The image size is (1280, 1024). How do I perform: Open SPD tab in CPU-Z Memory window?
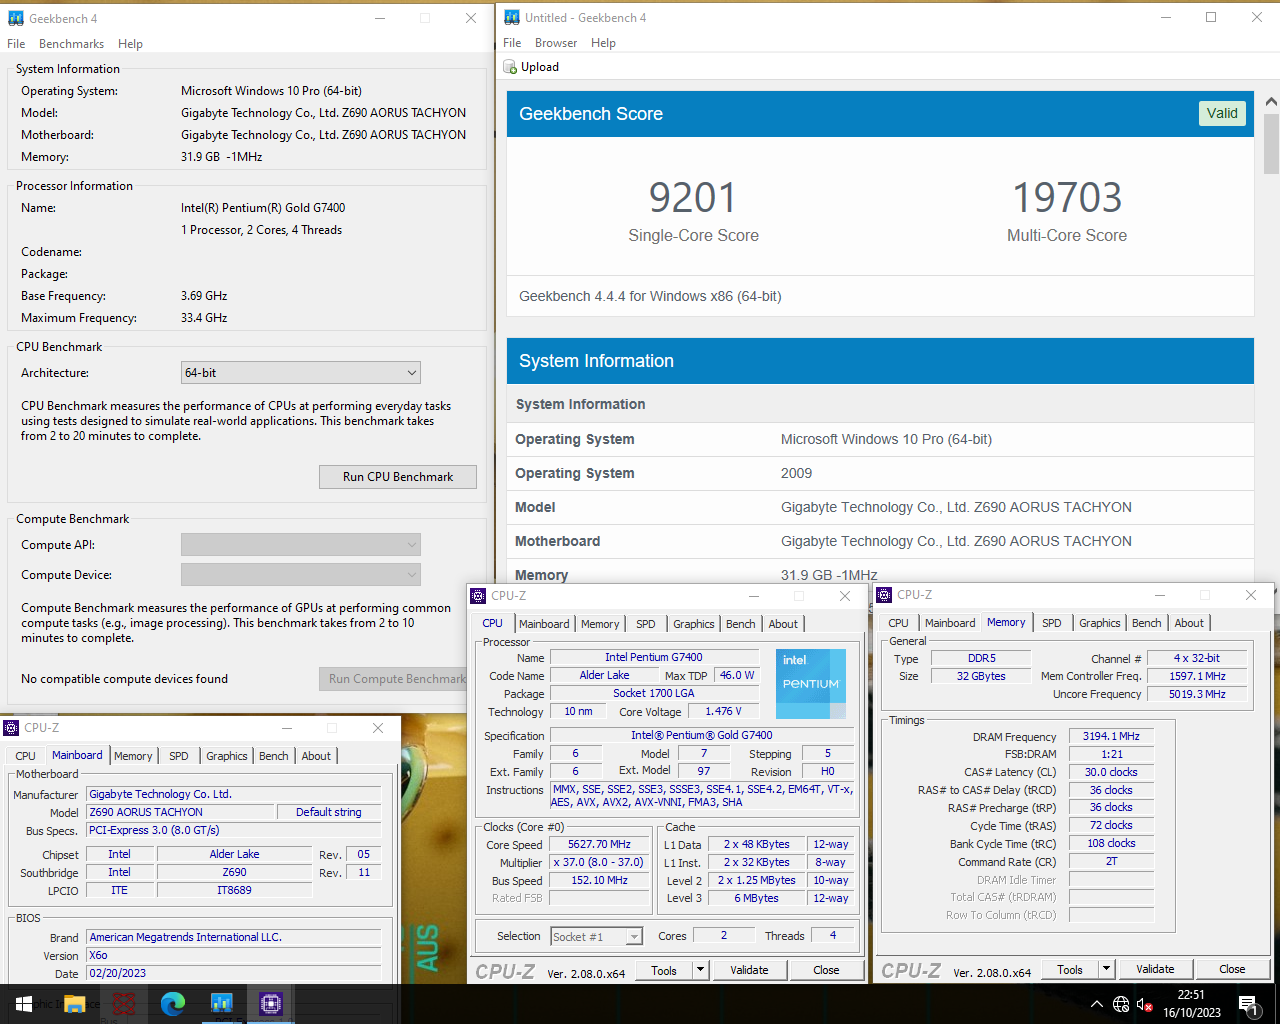1052,623
